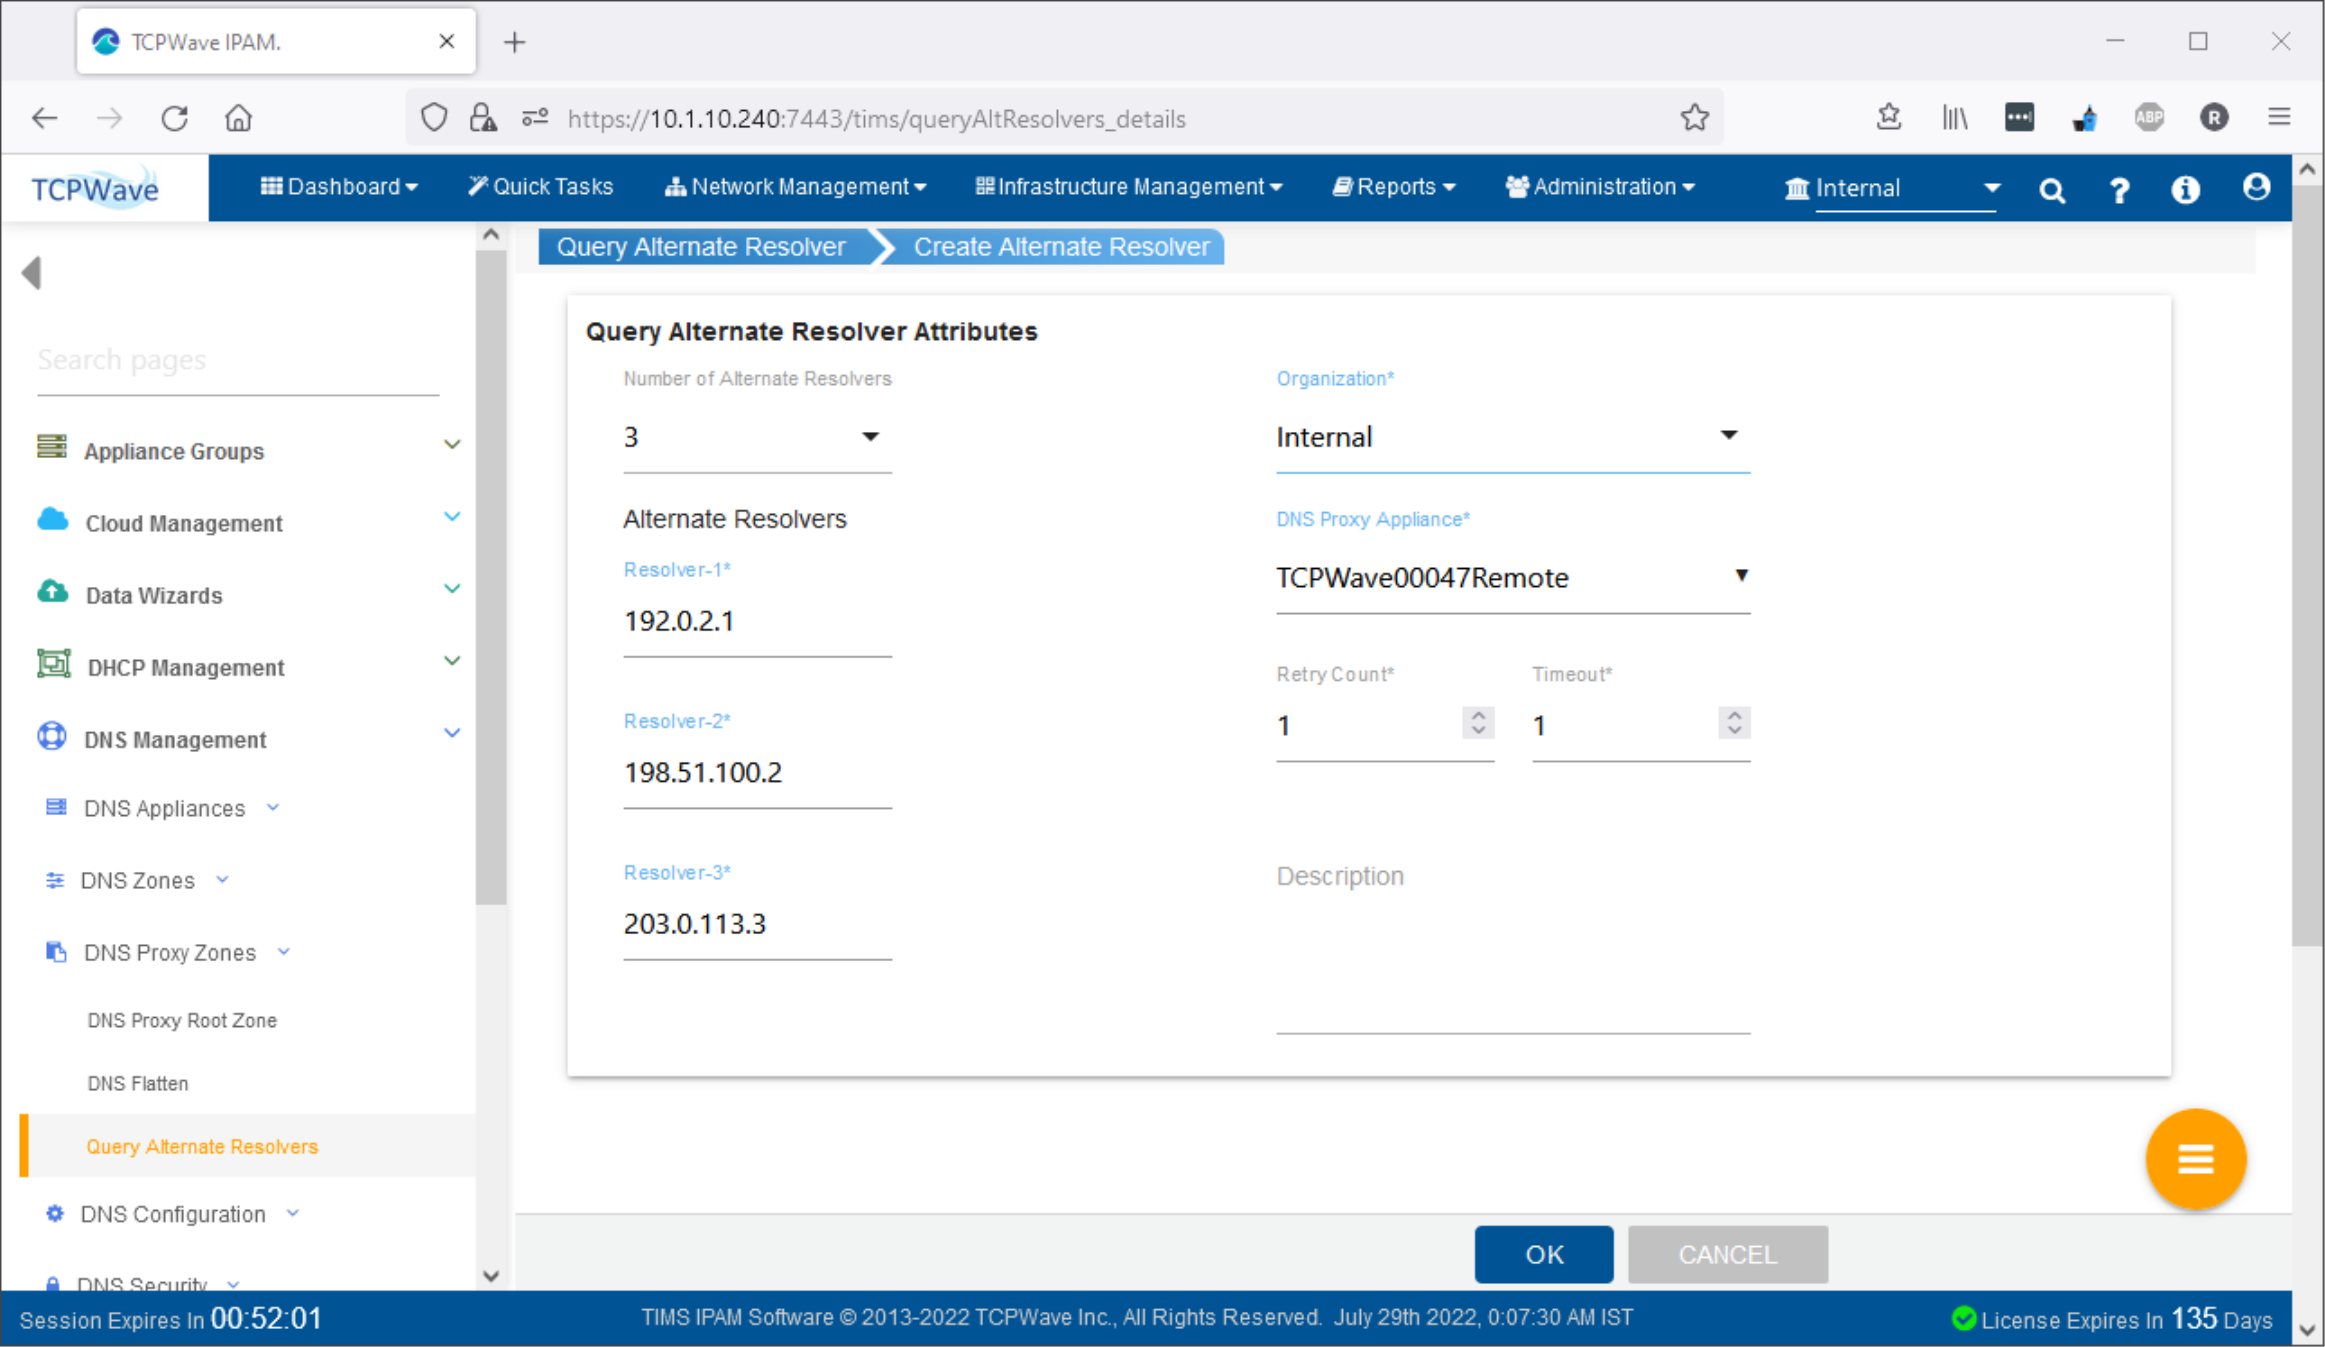Image resolution: width=2325 pixels, height=1347 pixels.
Task: Open Quick Tasks
Action: (x=540, y=187)
